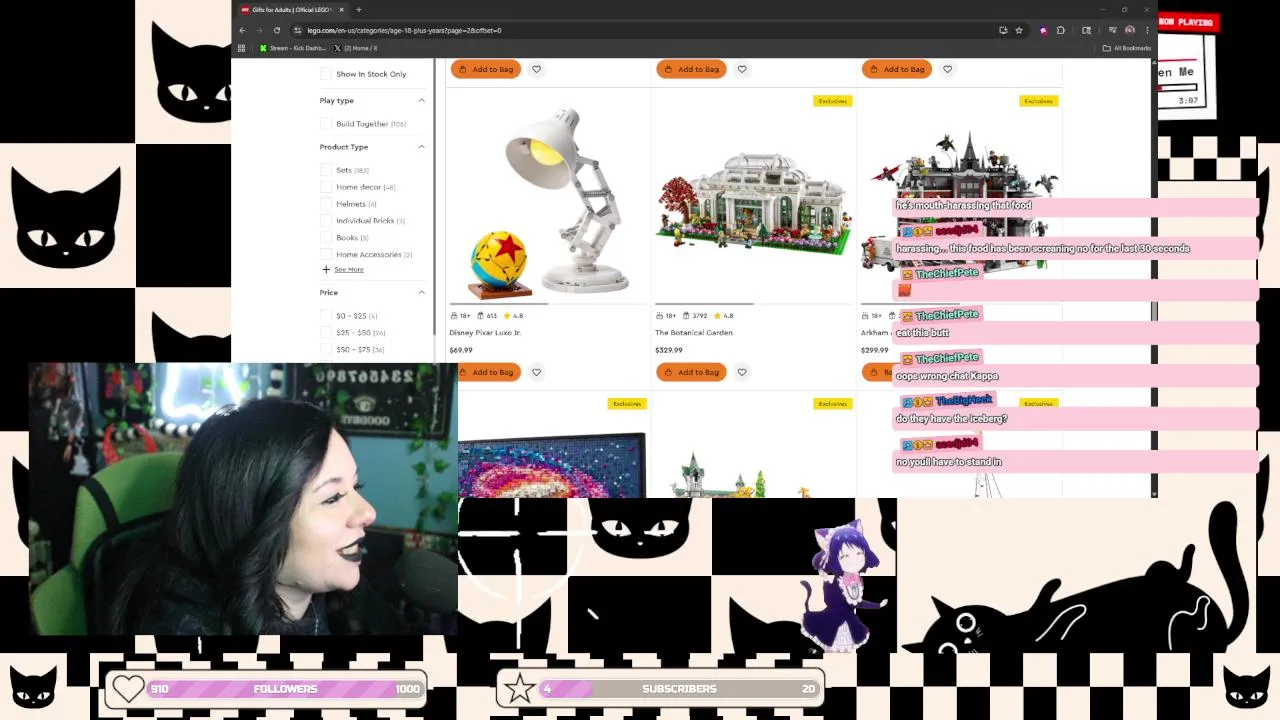
Task: Click the plus icon to open a new tab
Action: pyautogui.click(x=358, y=10)
